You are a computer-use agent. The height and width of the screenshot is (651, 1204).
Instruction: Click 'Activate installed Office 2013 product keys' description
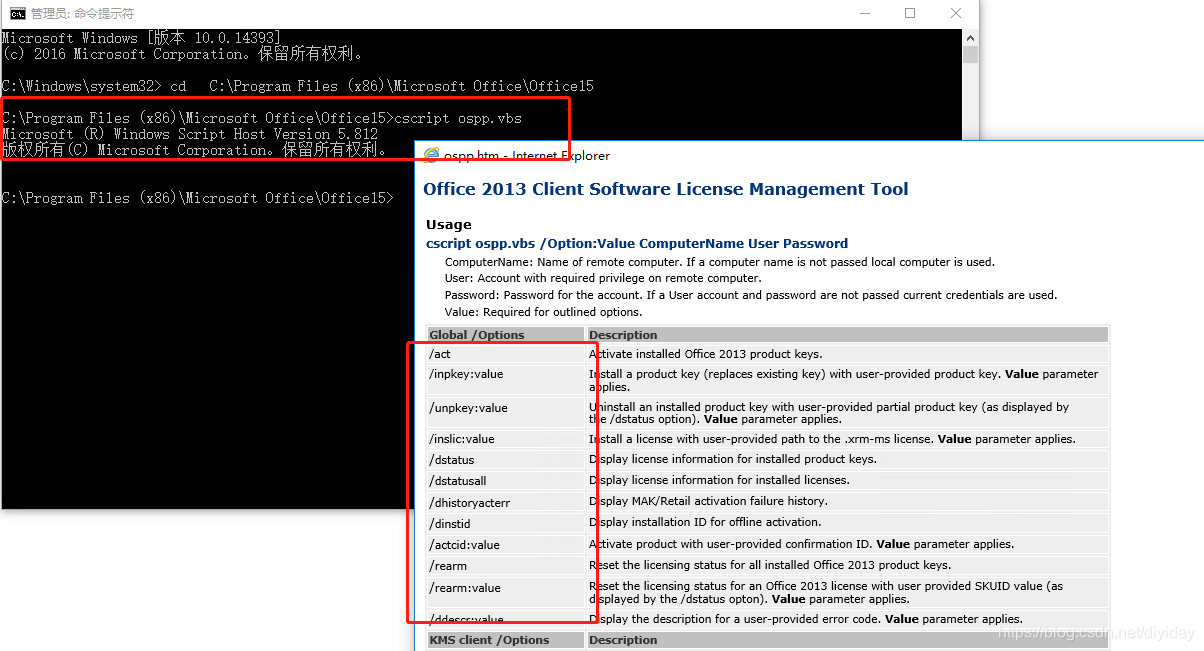tap(847, 354)
